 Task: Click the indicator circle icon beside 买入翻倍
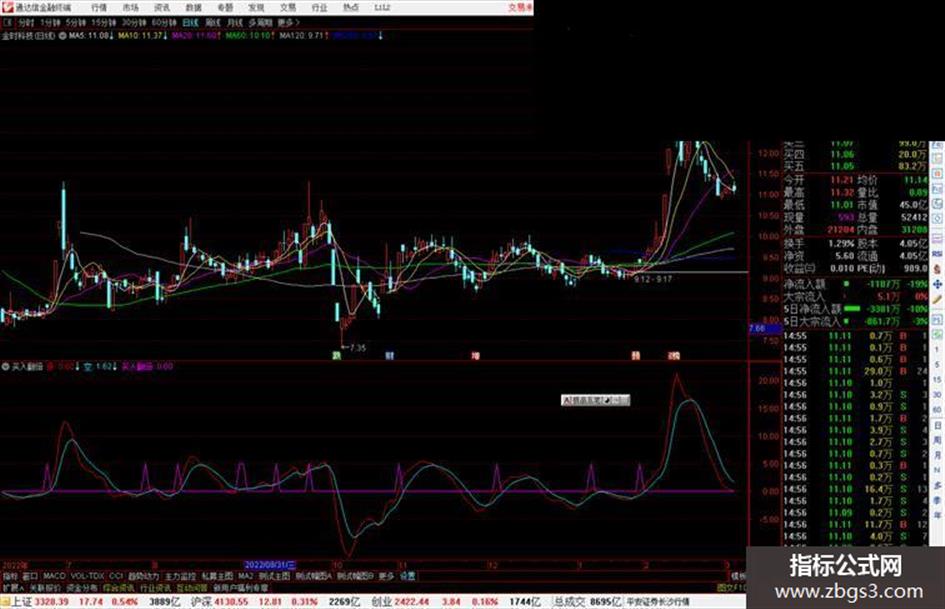[5, 366]
